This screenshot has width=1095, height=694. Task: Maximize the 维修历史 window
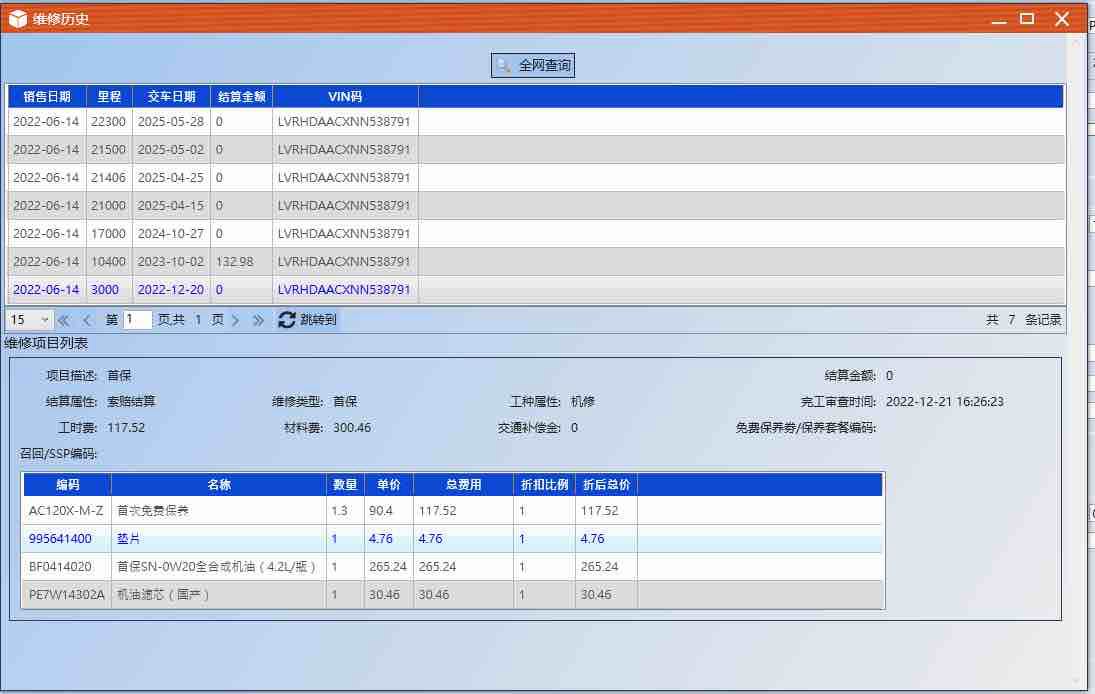1027,19
